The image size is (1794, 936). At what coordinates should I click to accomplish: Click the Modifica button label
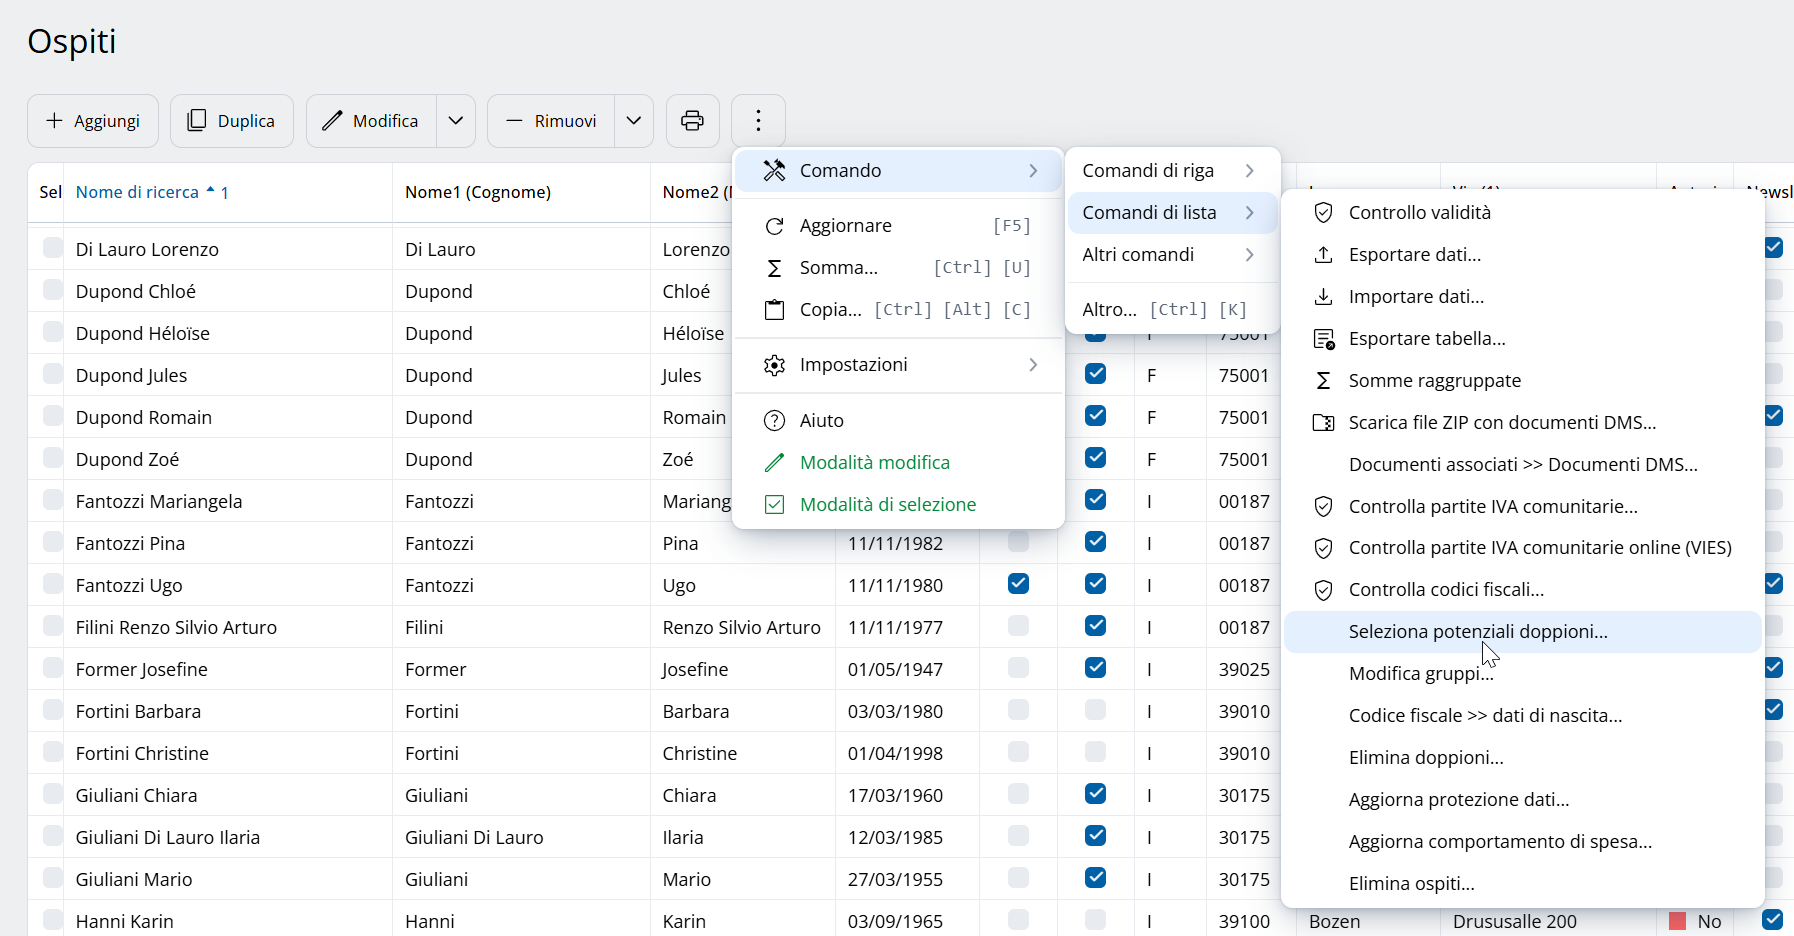385,121
